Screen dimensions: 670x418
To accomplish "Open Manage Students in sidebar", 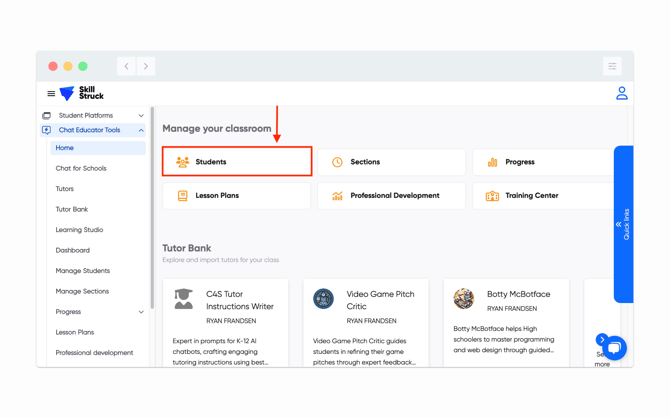I will (x=83, y=271).
